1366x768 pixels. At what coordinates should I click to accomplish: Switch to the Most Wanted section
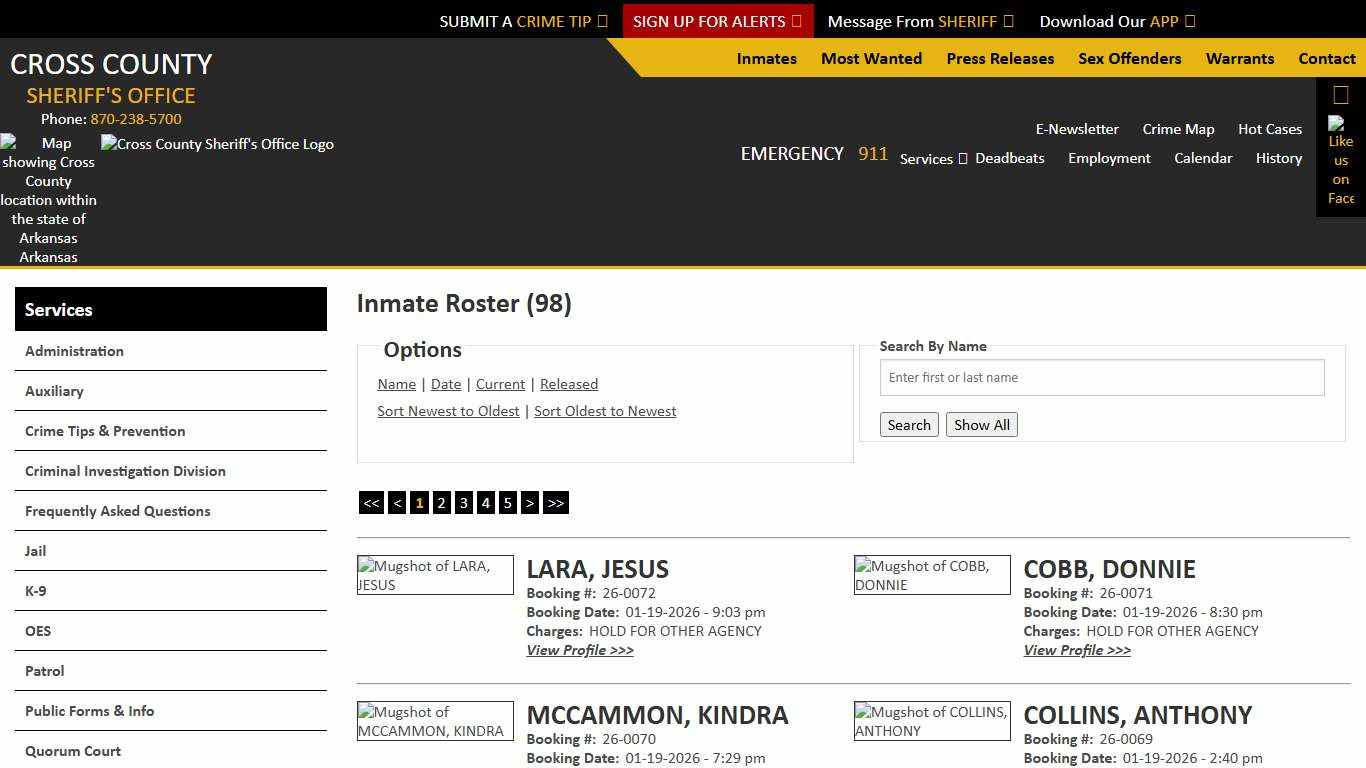coord(871,59)
